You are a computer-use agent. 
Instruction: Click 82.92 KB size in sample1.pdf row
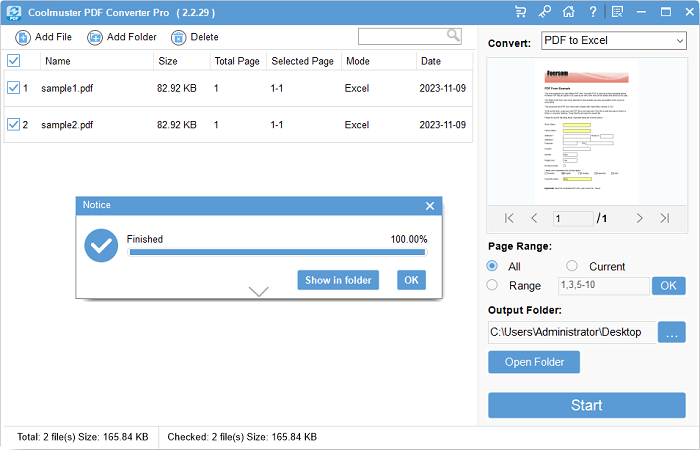point(176,88)
